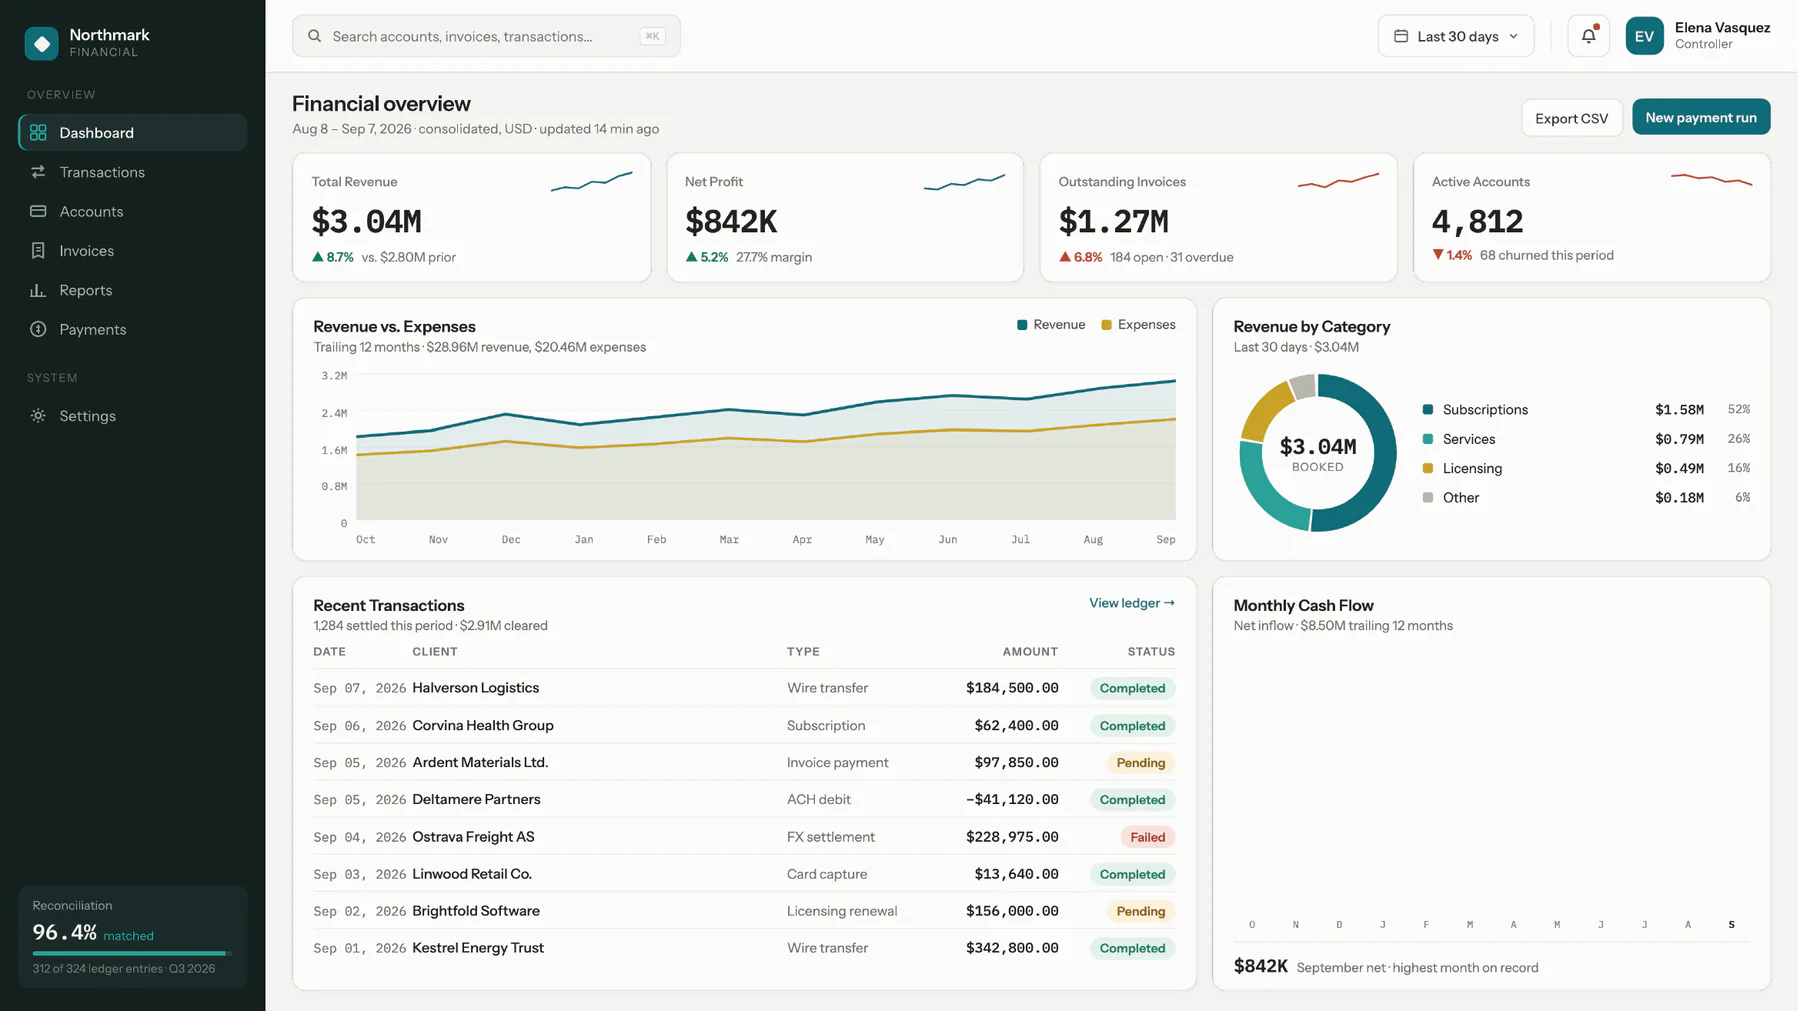Sort by the CLIENT column header
The width and height of the screenshot is (1800, 1011).
[435, 651]
